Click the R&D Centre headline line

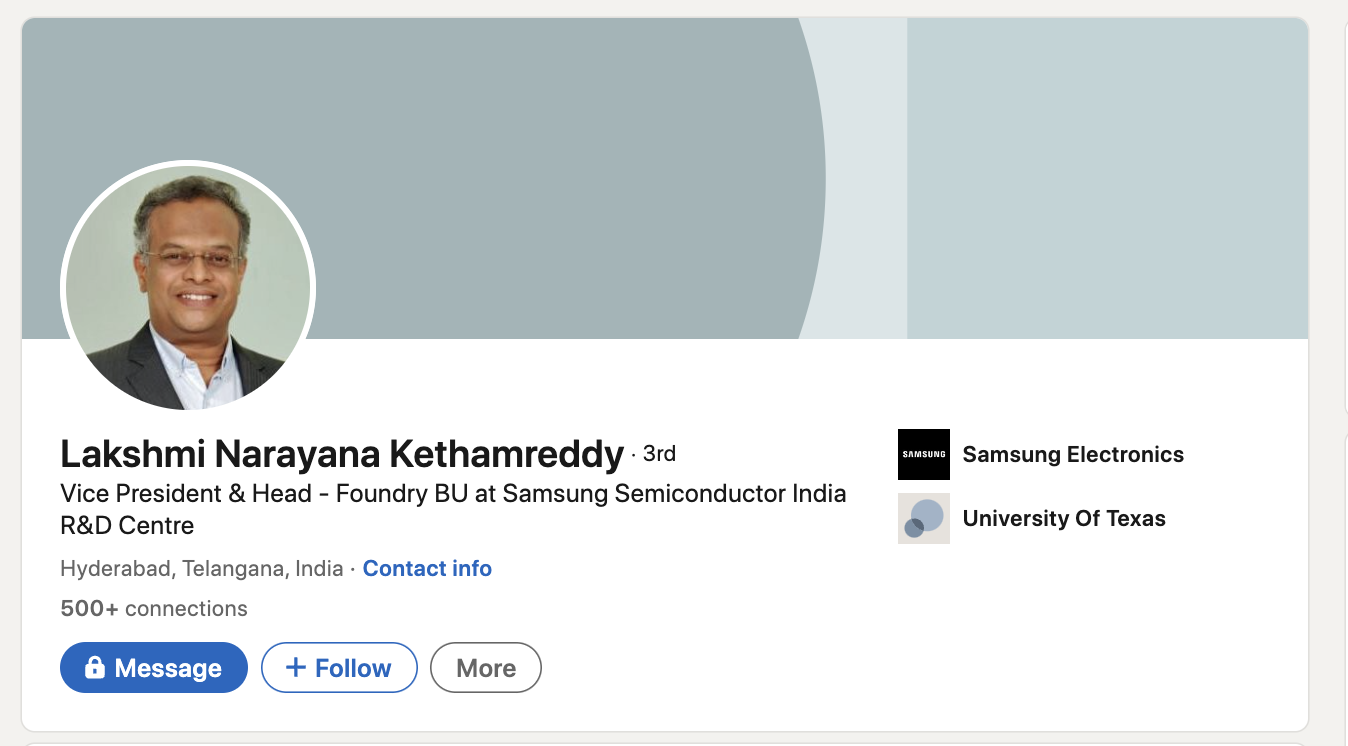point(127,525)
